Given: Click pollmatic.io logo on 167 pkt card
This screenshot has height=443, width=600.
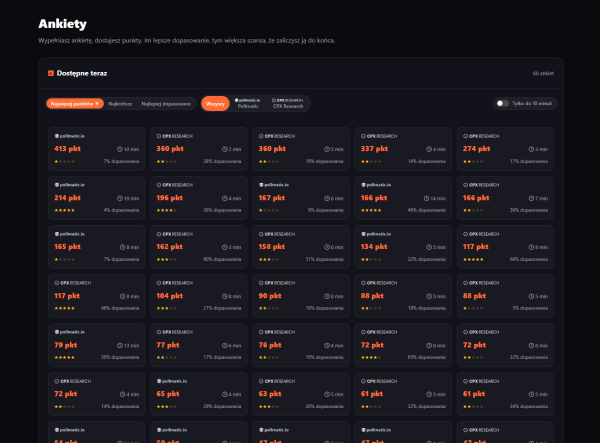Looking at the screenshot, I should click(x=274, y=185).
